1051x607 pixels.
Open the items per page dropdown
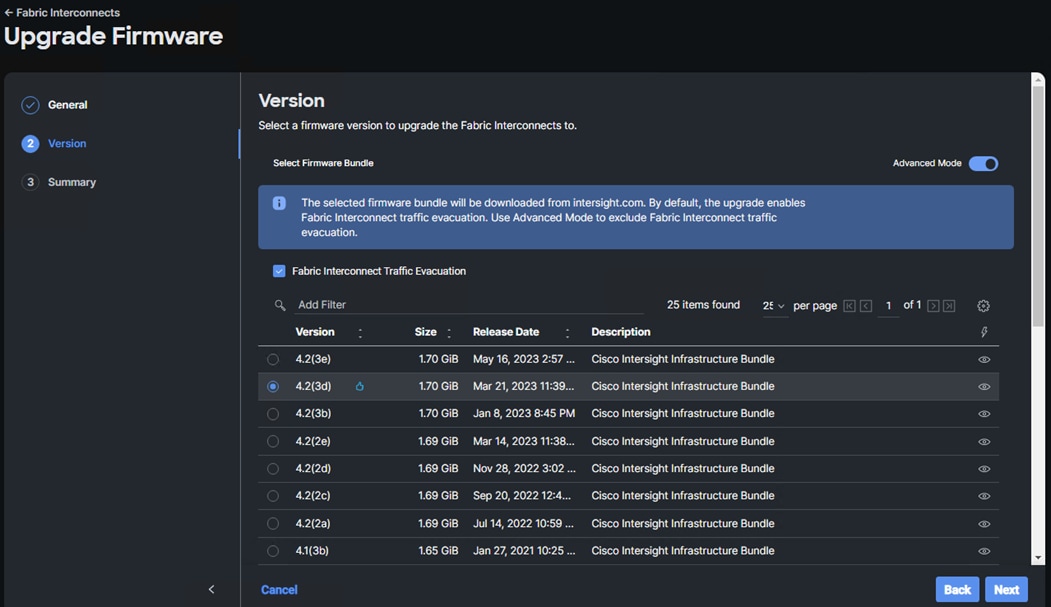tap(774, 306)
